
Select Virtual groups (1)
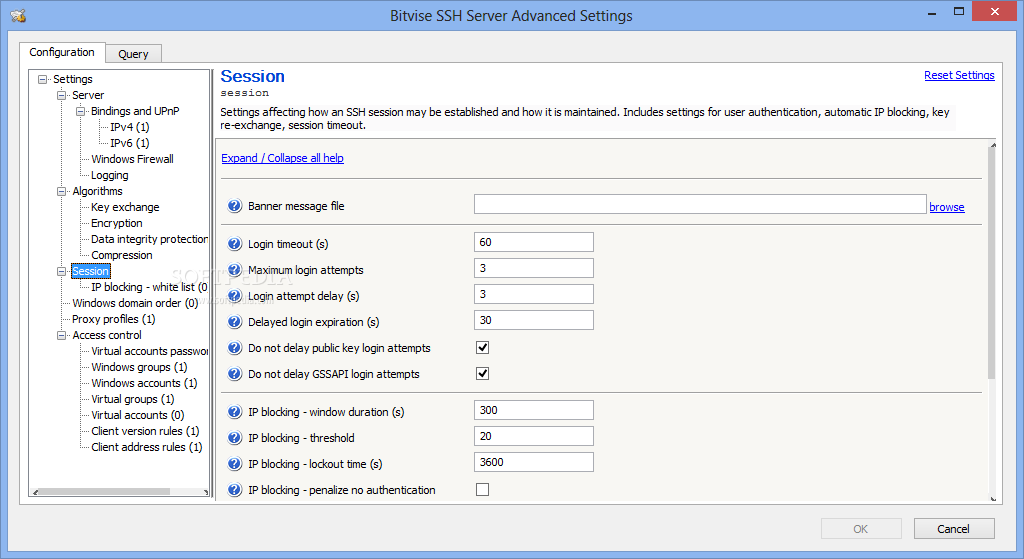(x=133, y=399)
